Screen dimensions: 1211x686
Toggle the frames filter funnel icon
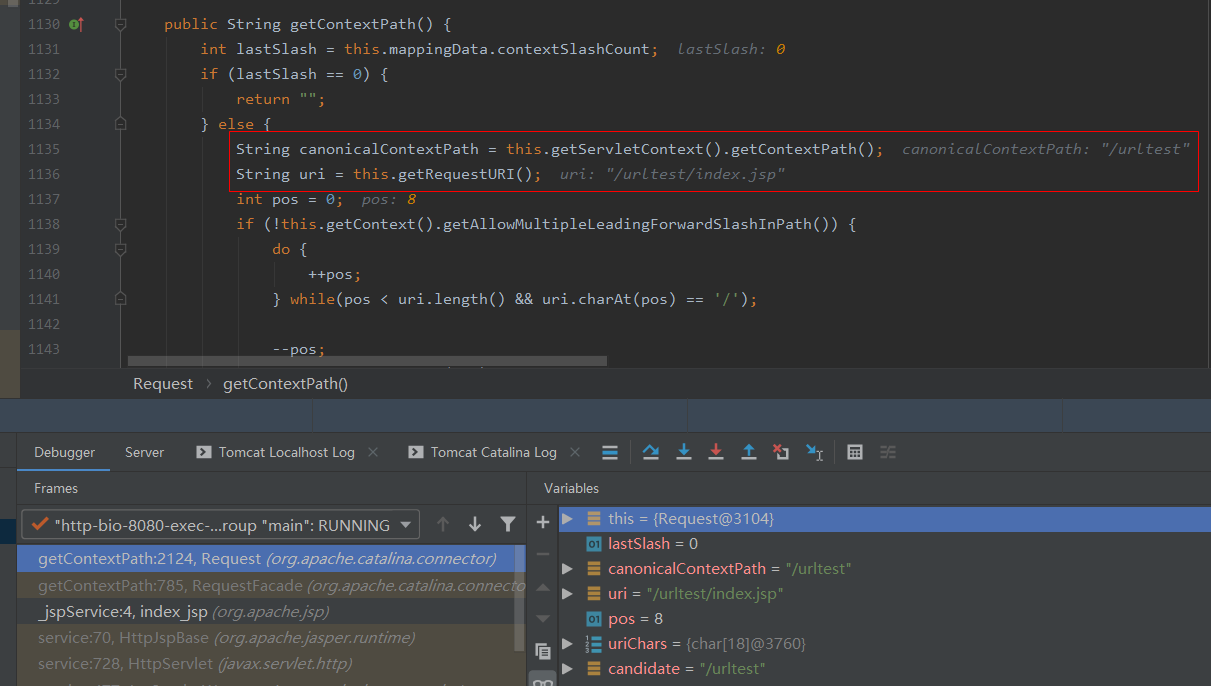508,524
